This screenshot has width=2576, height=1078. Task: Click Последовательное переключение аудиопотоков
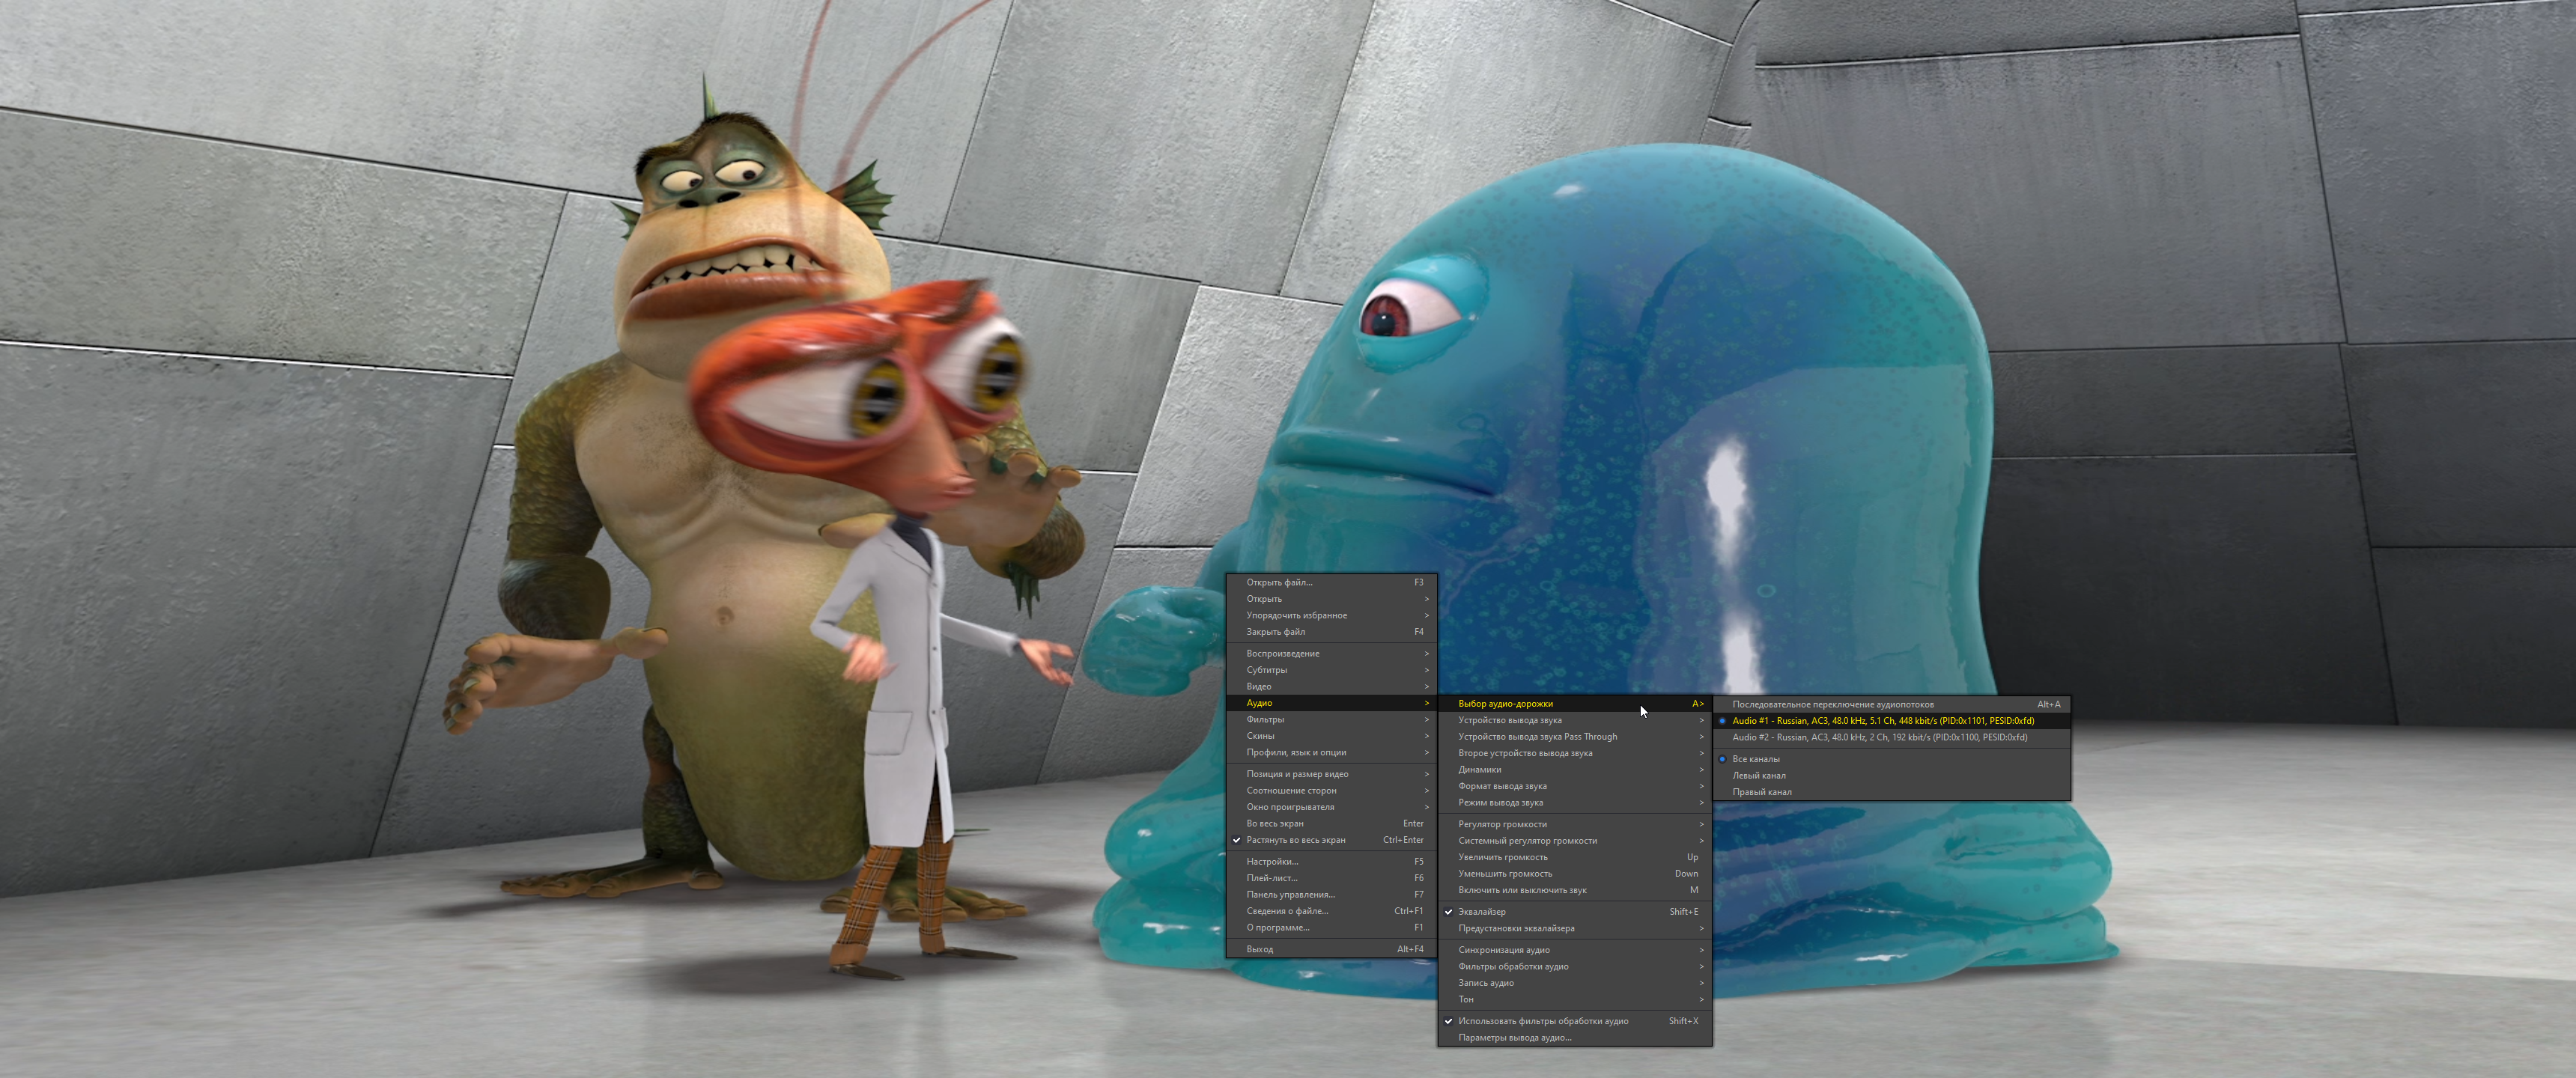point(1832,704)
